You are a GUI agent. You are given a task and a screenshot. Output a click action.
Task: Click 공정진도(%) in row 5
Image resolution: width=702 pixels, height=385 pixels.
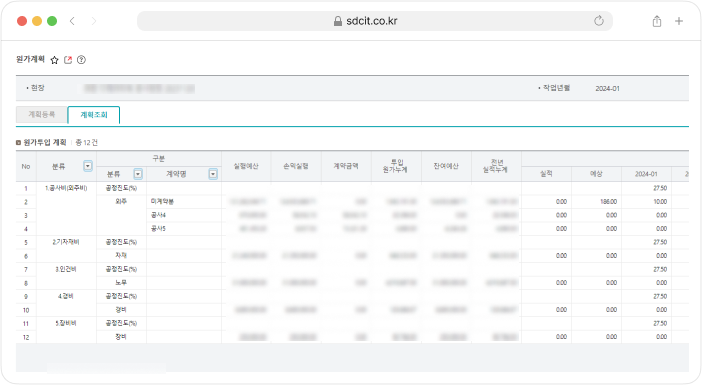click(x=121, y=242)
